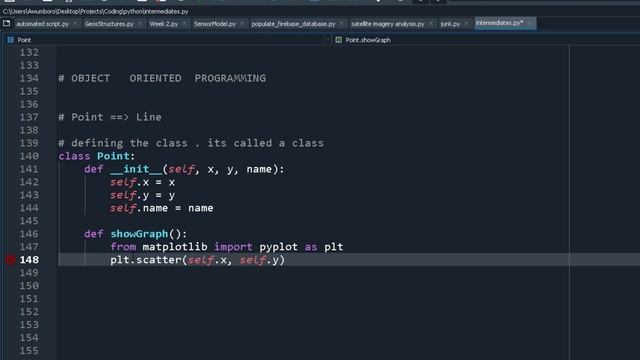This screenshot has width=640, height=360.
Task: Click 'showGraph' in the def line
Action: pyautogui.click(x=139, y=234)
